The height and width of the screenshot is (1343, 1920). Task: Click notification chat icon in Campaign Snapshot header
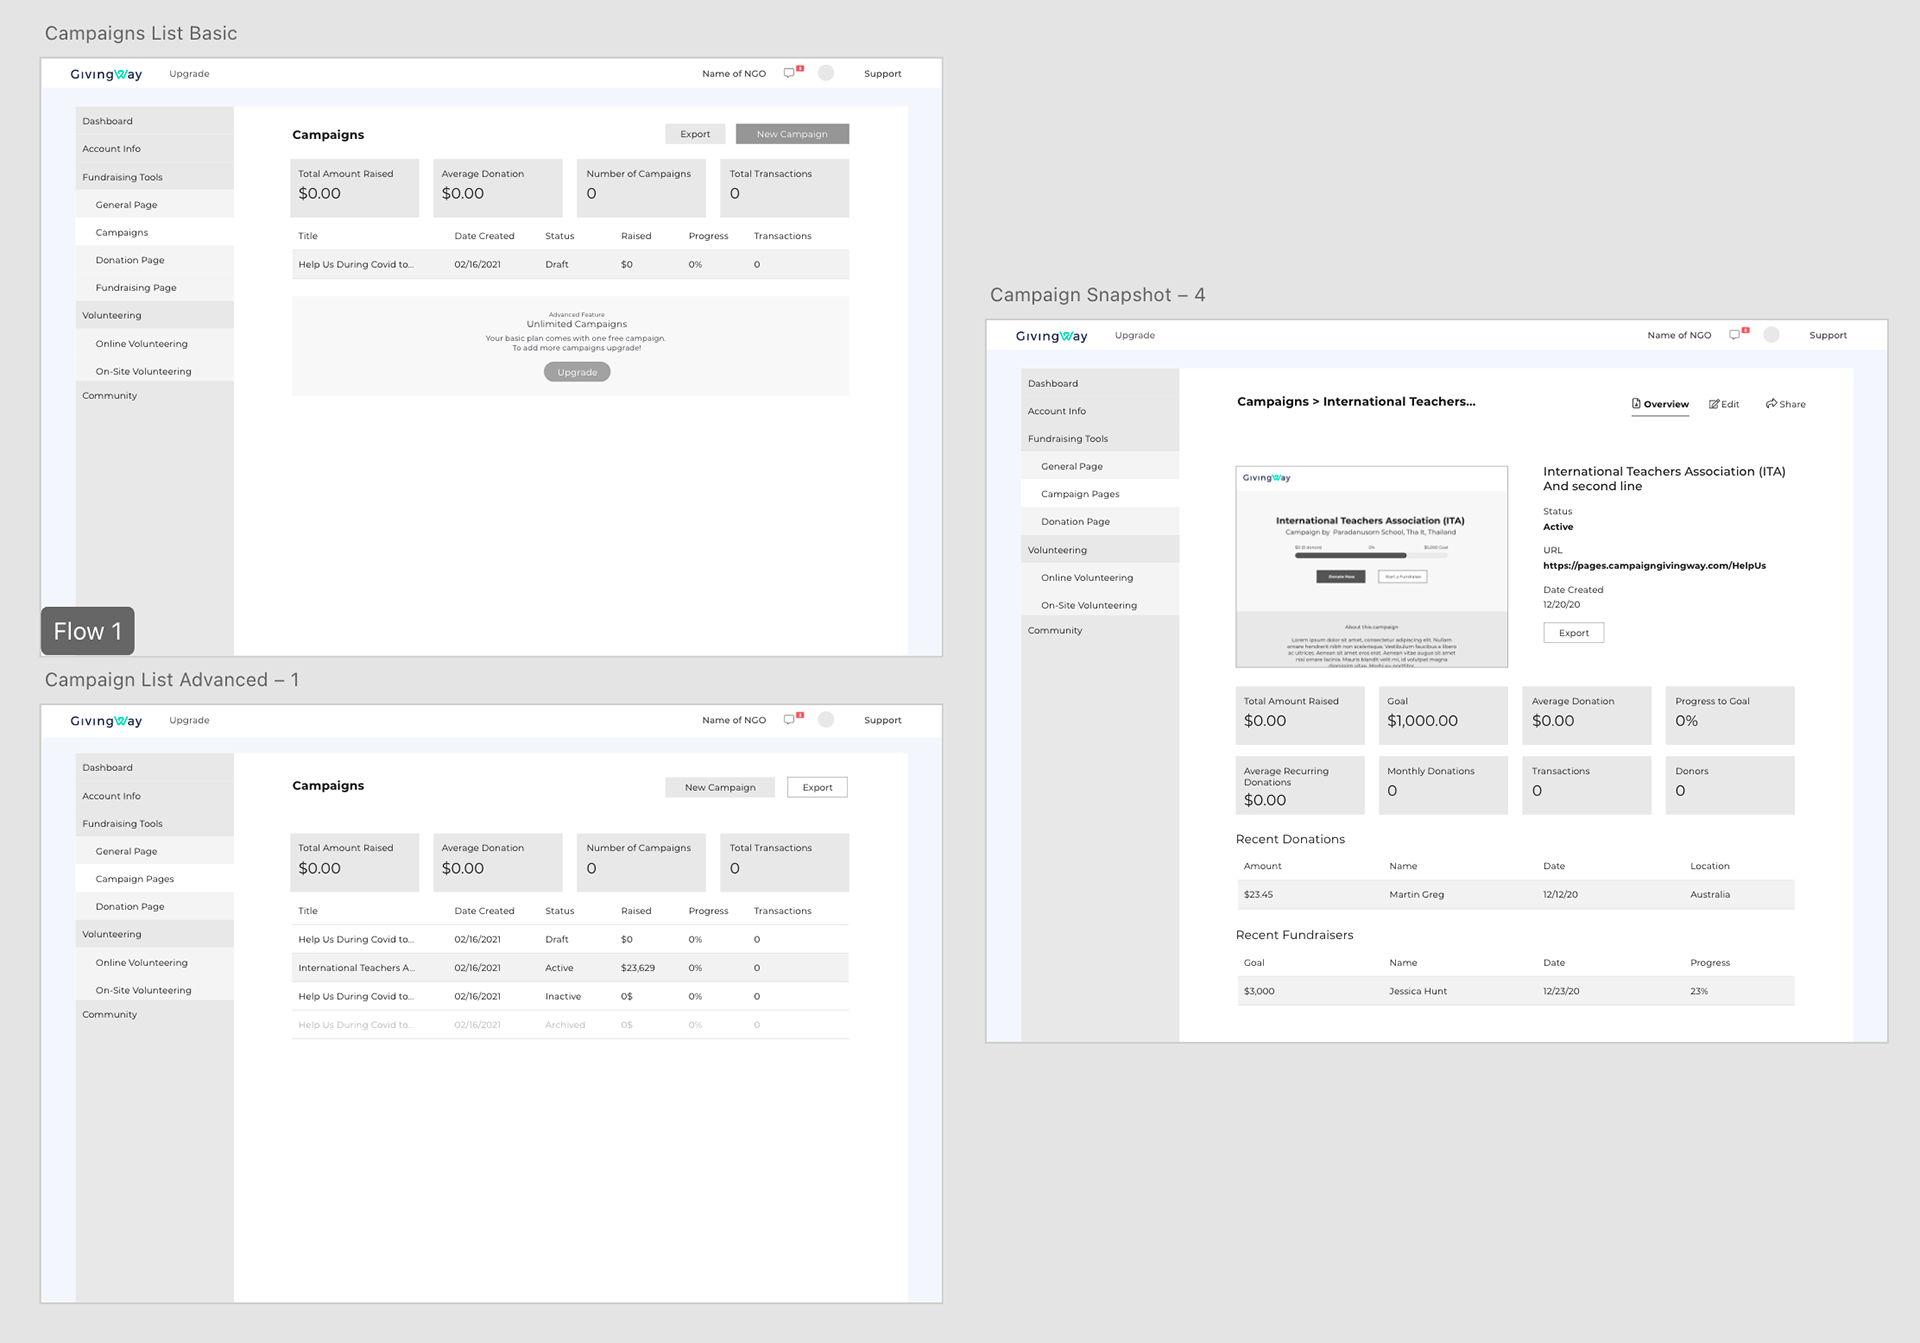point(1735,335)
